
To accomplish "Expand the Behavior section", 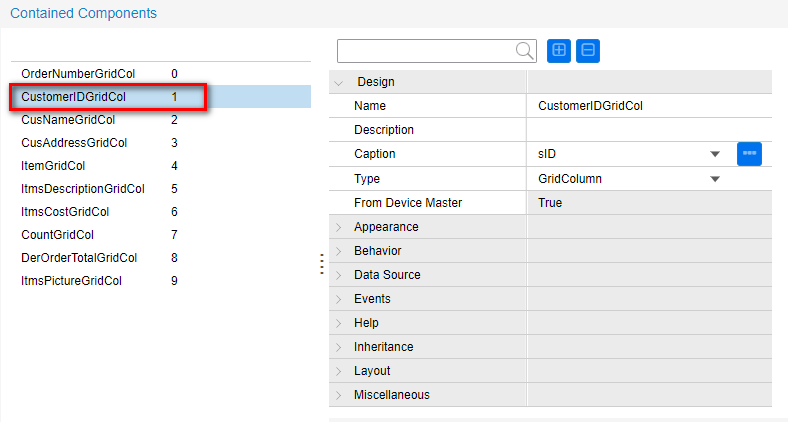I will [339, 251].
